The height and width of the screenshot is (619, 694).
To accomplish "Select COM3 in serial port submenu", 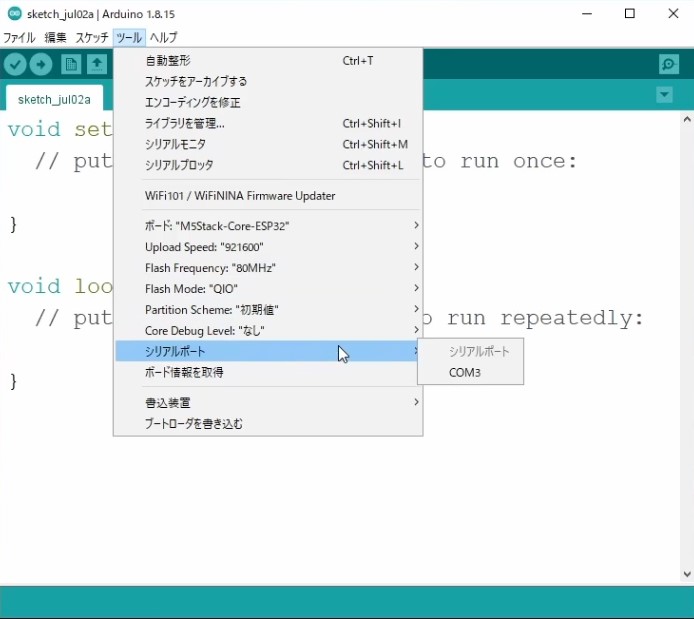I will (470, 373).
